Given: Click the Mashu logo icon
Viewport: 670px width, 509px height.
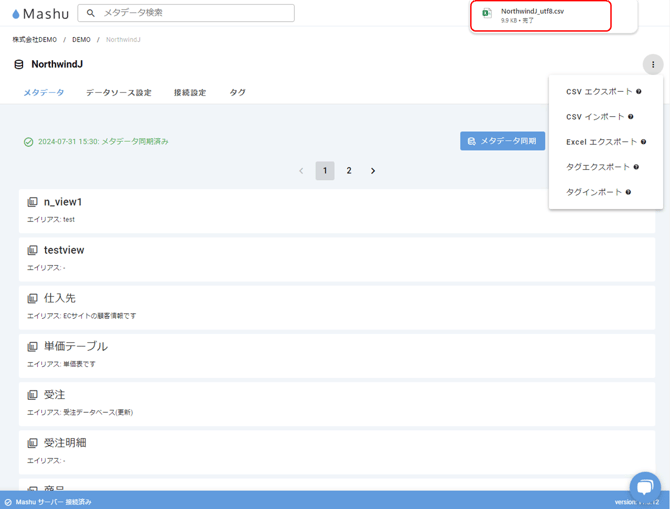Looking at the screenshot, I should 16,14.
